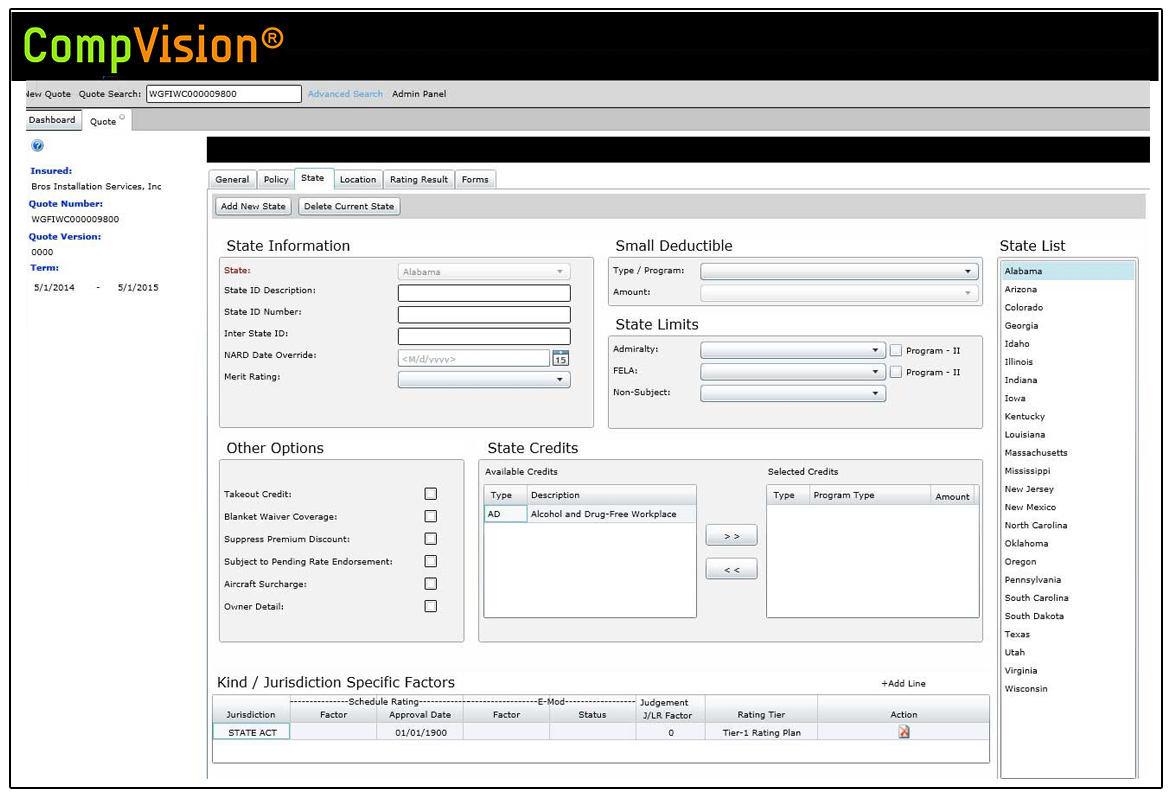Switch to the Policy tab
Screen dimensions: 1174x798
(x=276, y=180)
